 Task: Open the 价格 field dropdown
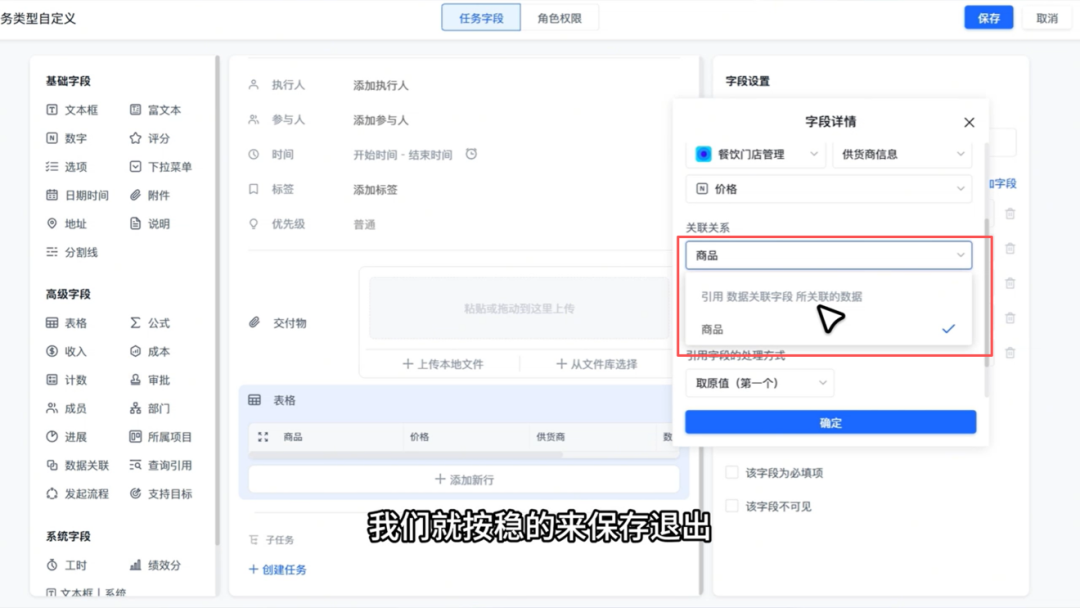829,189
